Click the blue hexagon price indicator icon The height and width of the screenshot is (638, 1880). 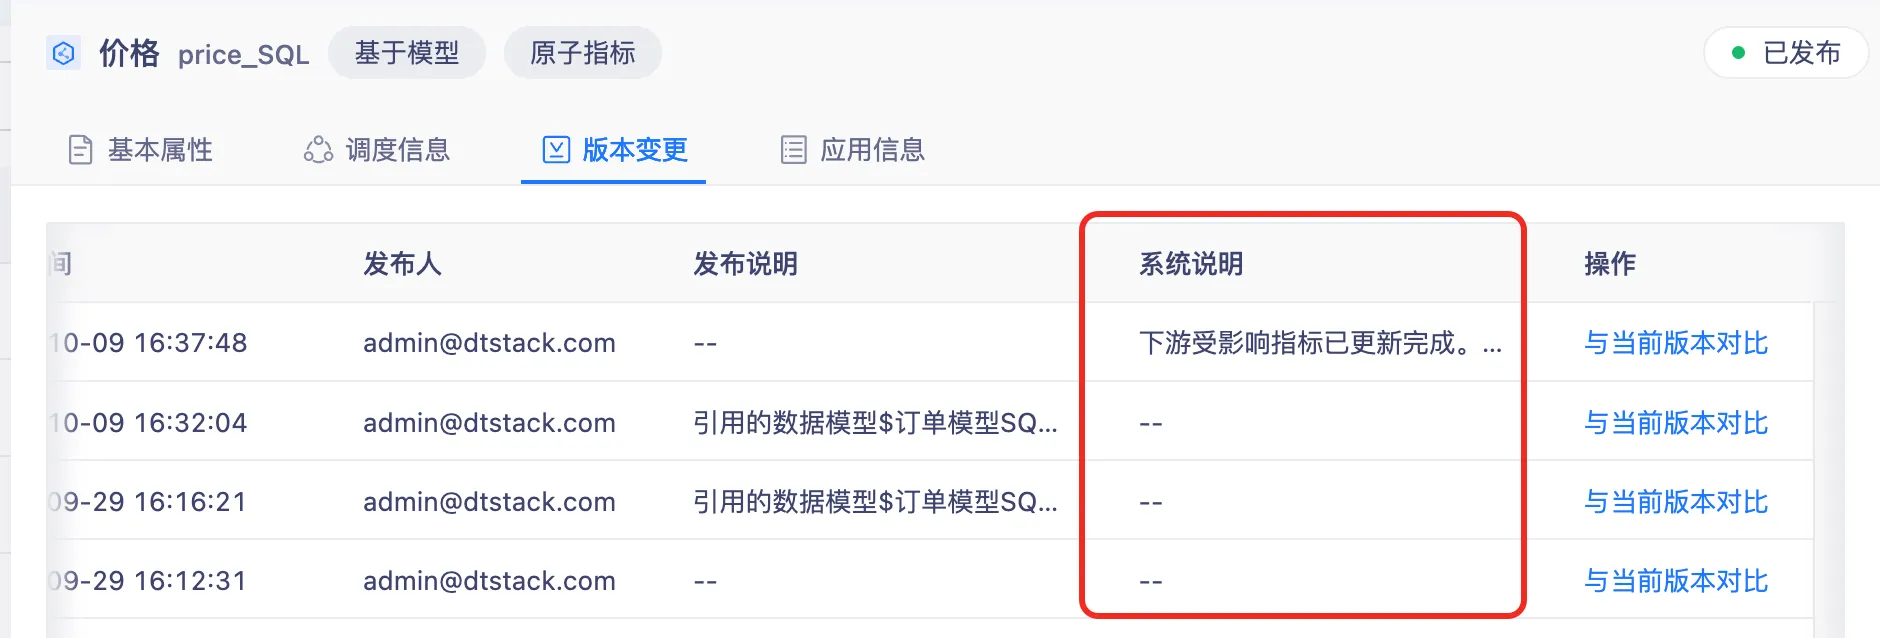[63, 53]
